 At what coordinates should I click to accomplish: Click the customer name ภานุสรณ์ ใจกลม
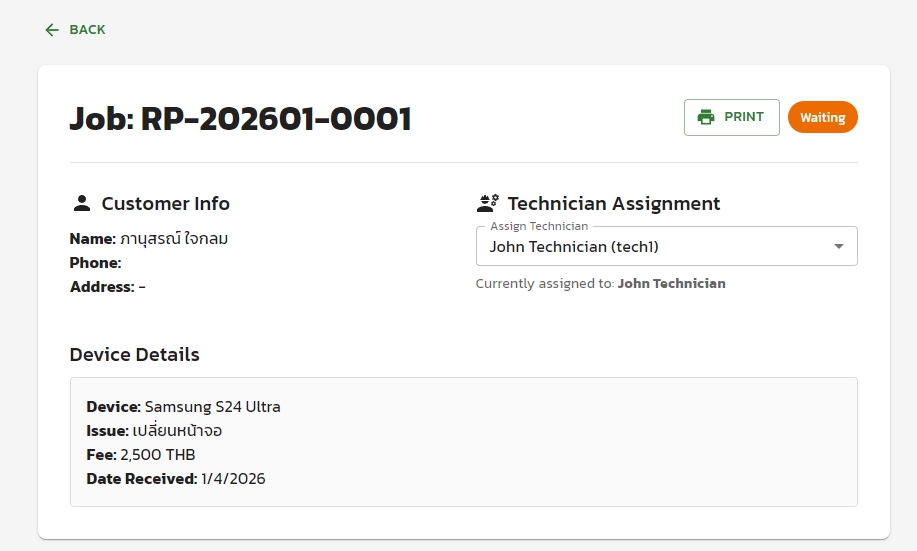(x=174, y=239)
